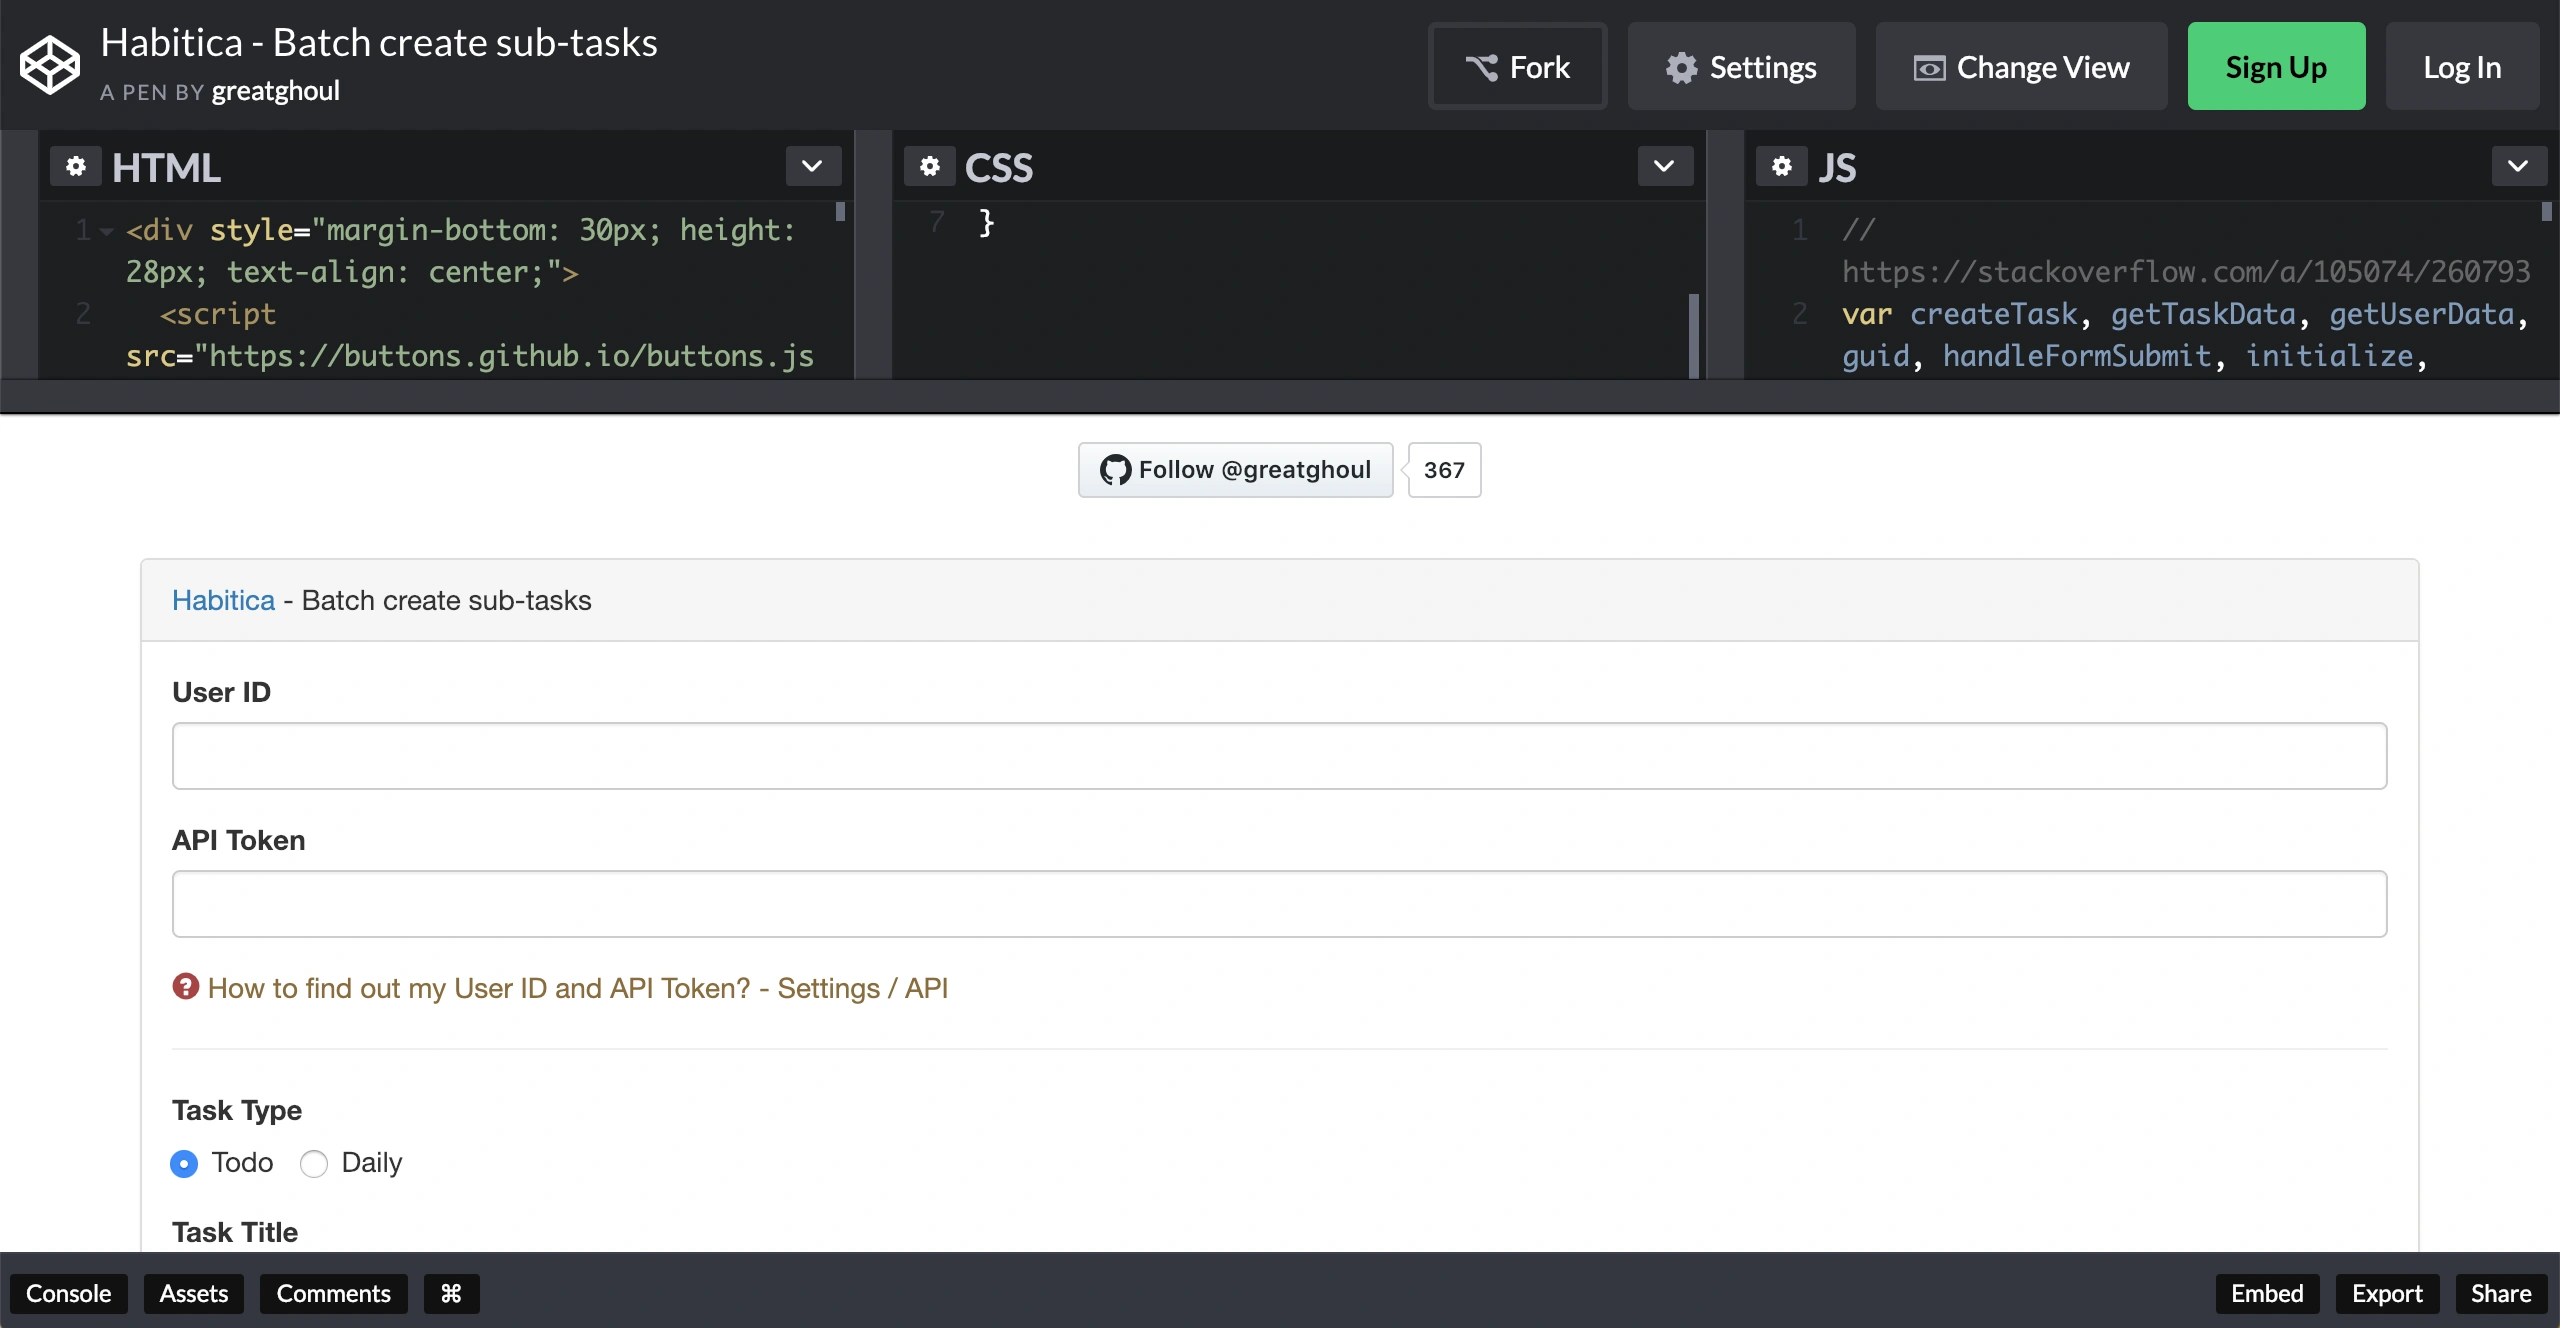Image resolution: width=2560 pixels, height=1328 pixels.
Task: Expand the JS panel dropdown chevron
Action: tap(2518, 166)
